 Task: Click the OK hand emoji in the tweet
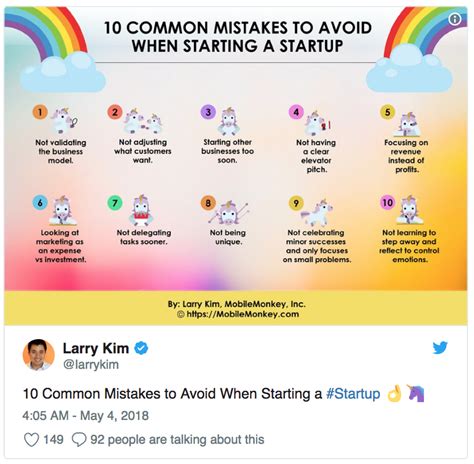click(x=394, y=394)
